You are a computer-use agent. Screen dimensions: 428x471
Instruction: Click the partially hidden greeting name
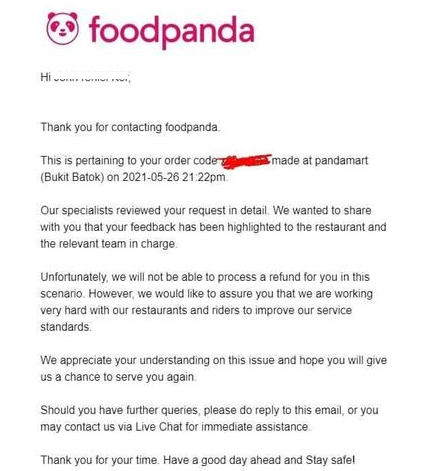(x=92, y=78)
